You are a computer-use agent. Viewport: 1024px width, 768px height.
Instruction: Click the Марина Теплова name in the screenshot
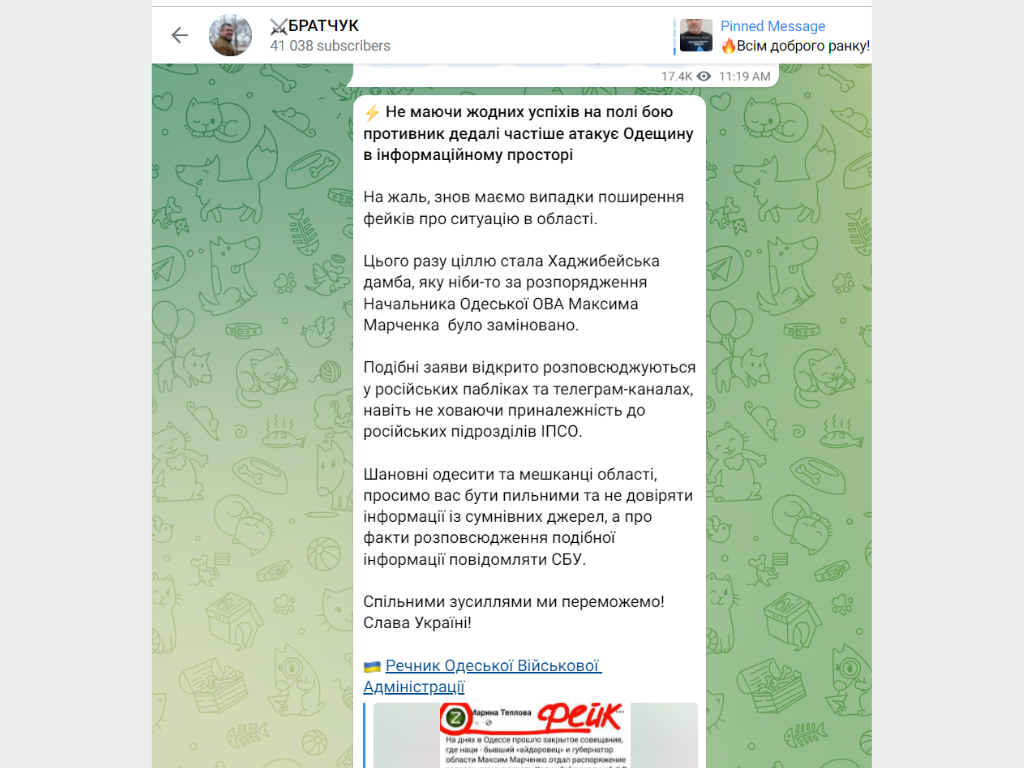point(502,712)
